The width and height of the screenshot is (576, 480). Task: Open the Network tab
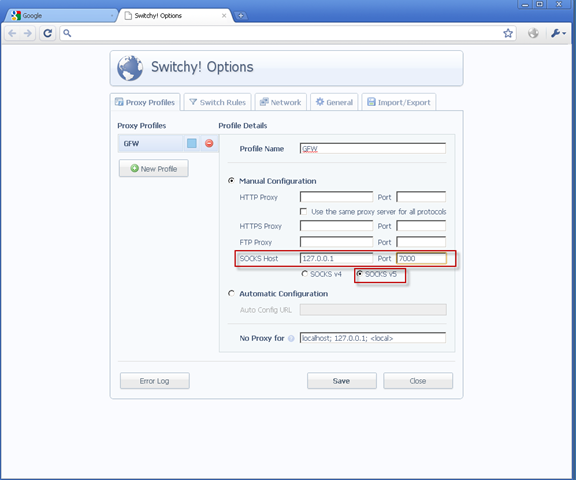[281, 102]
